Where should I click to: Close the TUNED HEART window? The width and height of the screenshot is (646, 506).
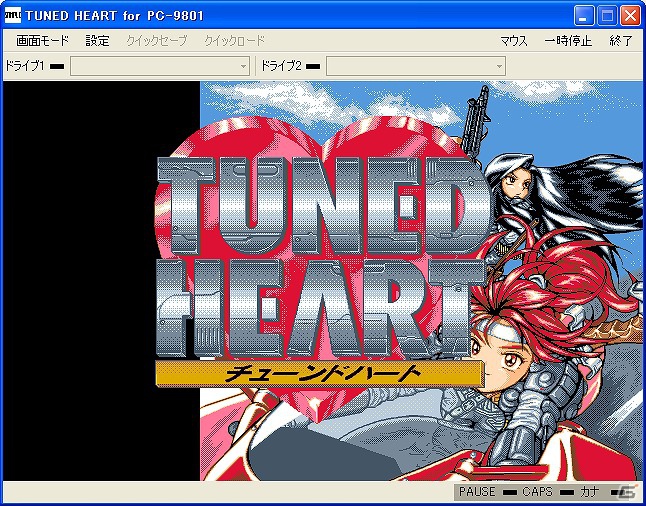pos(630,16)
